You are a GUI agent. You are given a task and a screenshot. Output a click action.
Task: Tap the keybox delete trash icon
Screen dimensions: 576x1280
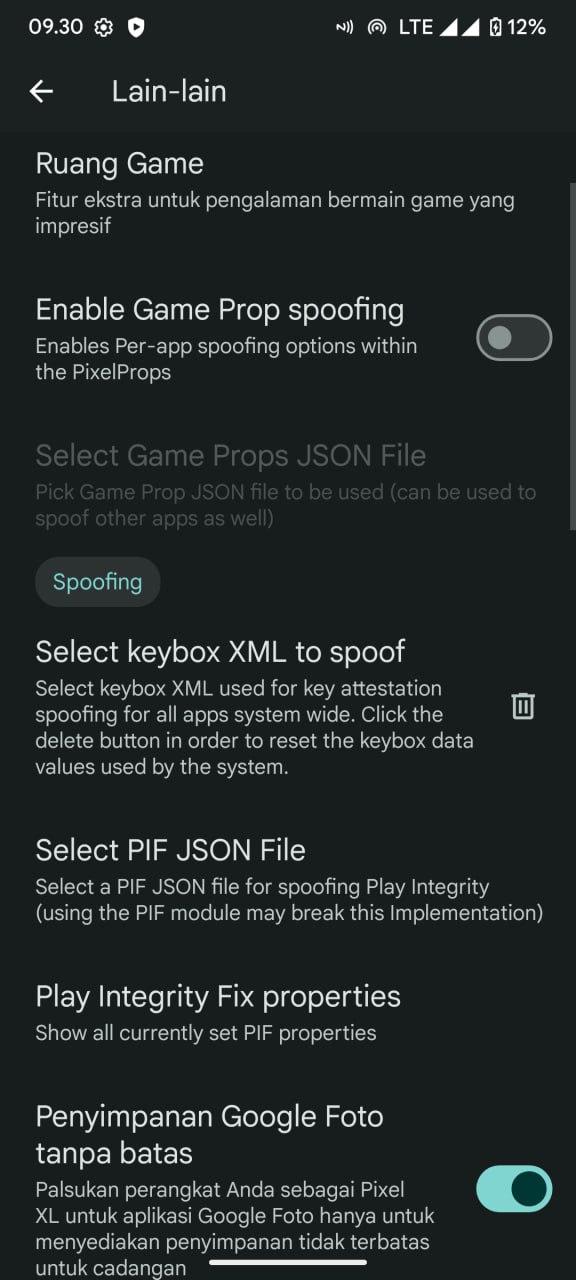(x=523, y=706)
